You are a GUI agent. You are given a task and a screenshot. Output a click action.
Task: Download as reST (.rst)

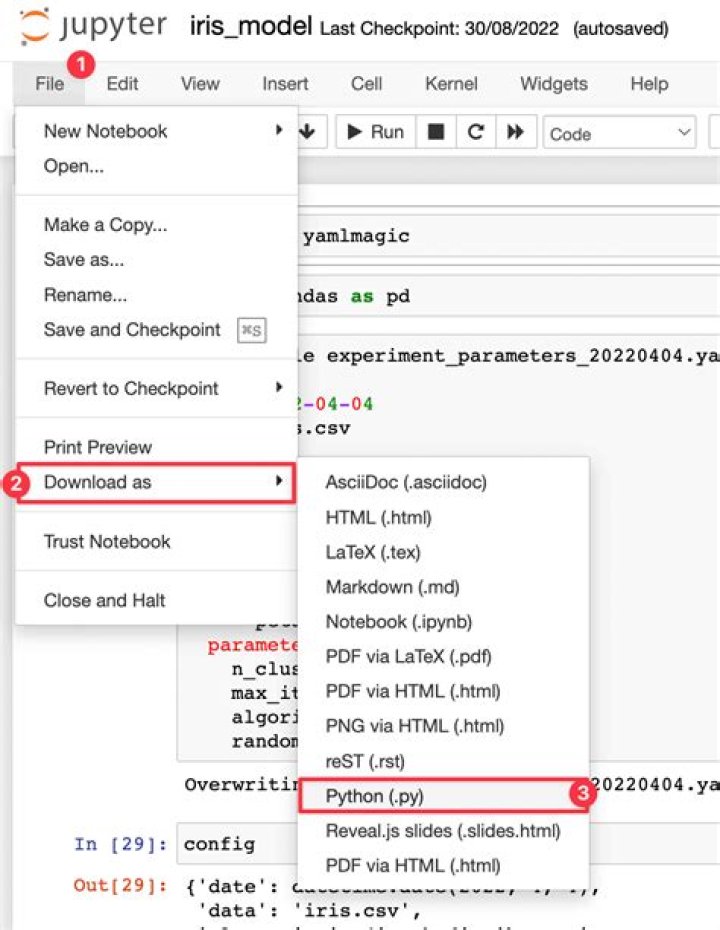coord(444,761)
